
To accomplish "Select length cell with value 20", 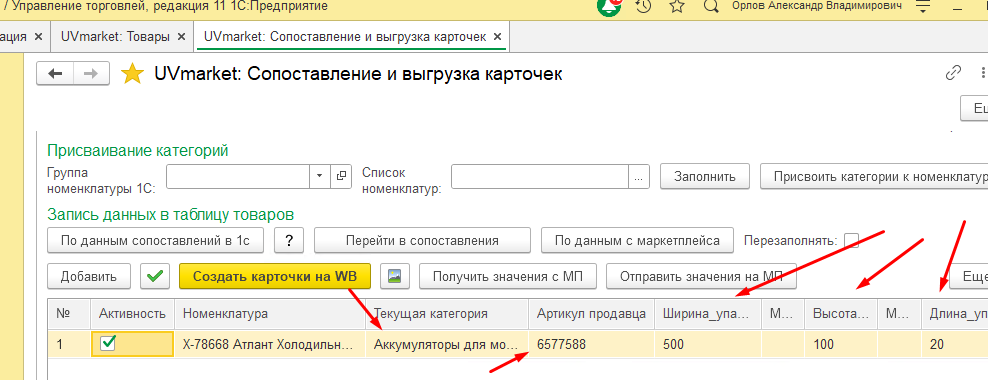I will [x=955, y=345].
